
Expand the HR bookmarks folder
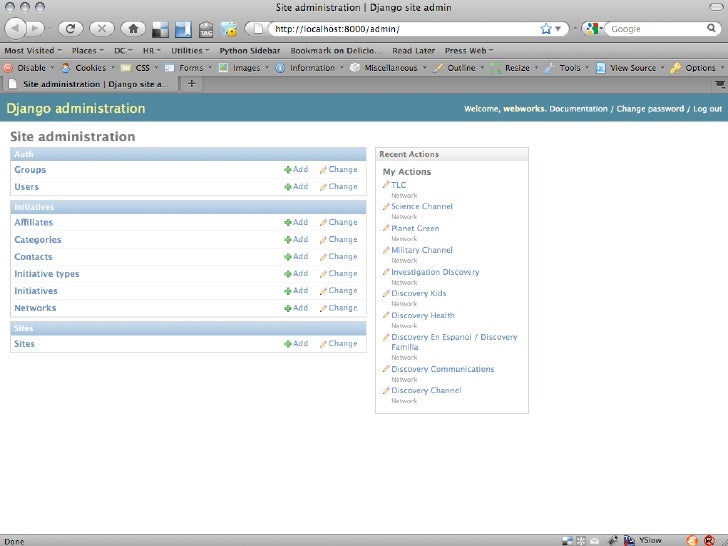(x=151, y=51)
